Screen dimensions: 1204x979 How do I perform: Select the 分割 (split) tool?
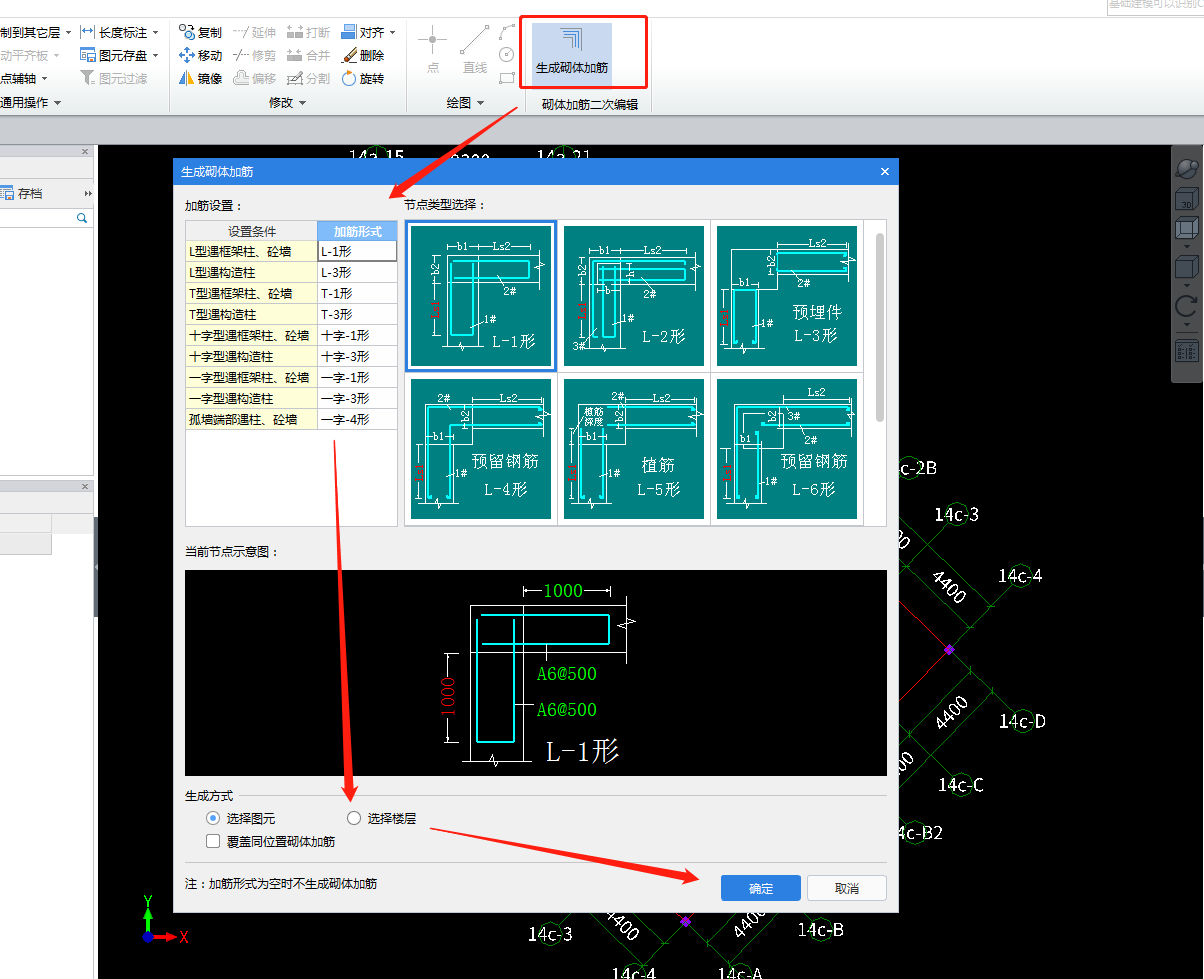point(308,79)
